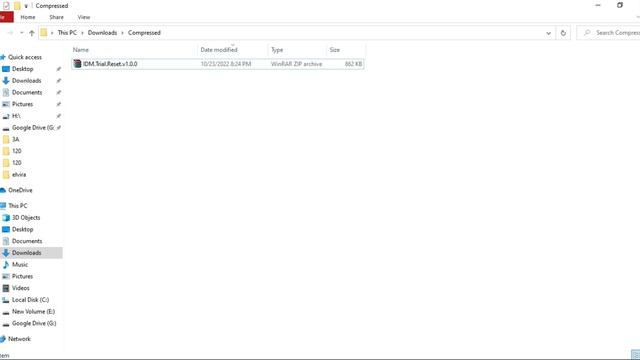The image size is (640, 360).
Task: Click the properties icon in title bar
Action: [6, 6]
